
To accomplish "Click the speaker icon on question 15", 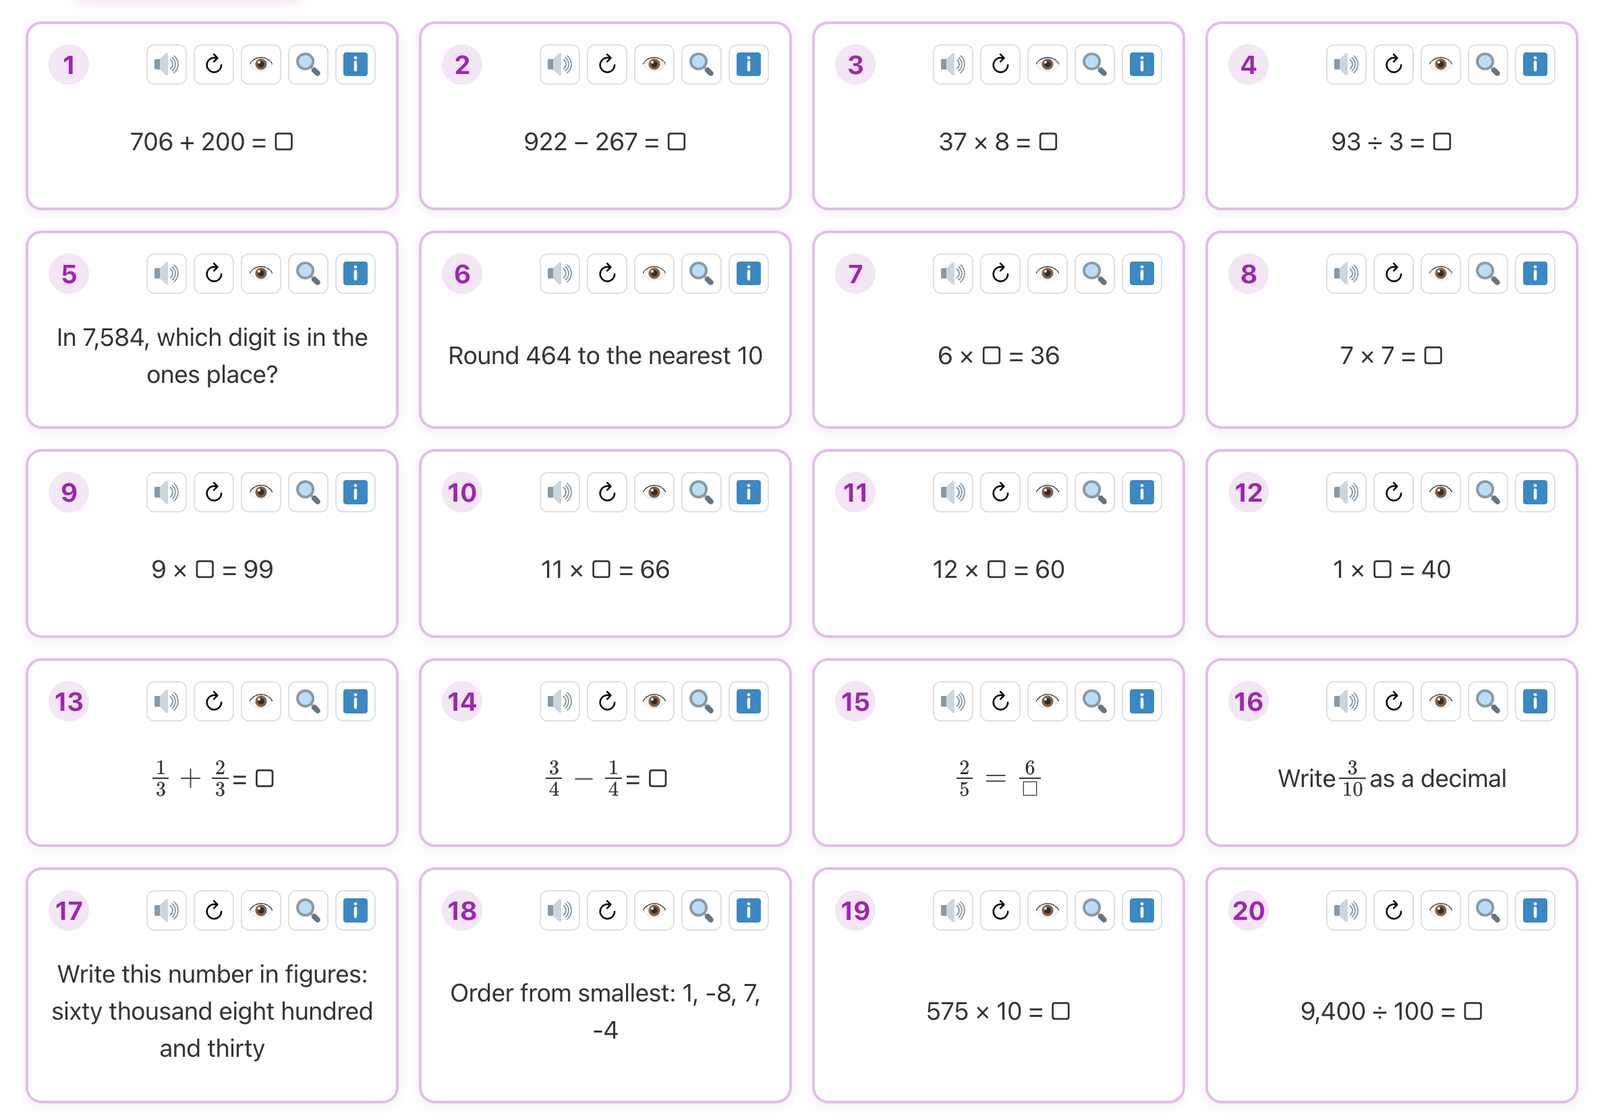I will click(953, 702).
